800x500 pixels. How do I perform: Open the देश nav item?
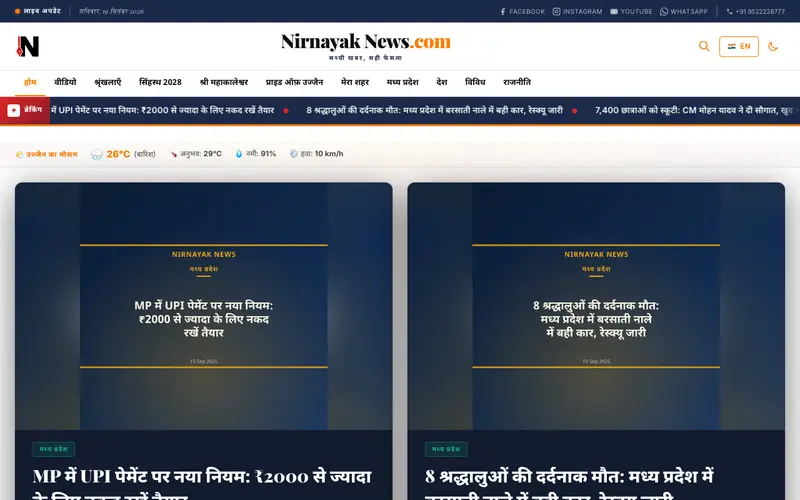point(442,82)
